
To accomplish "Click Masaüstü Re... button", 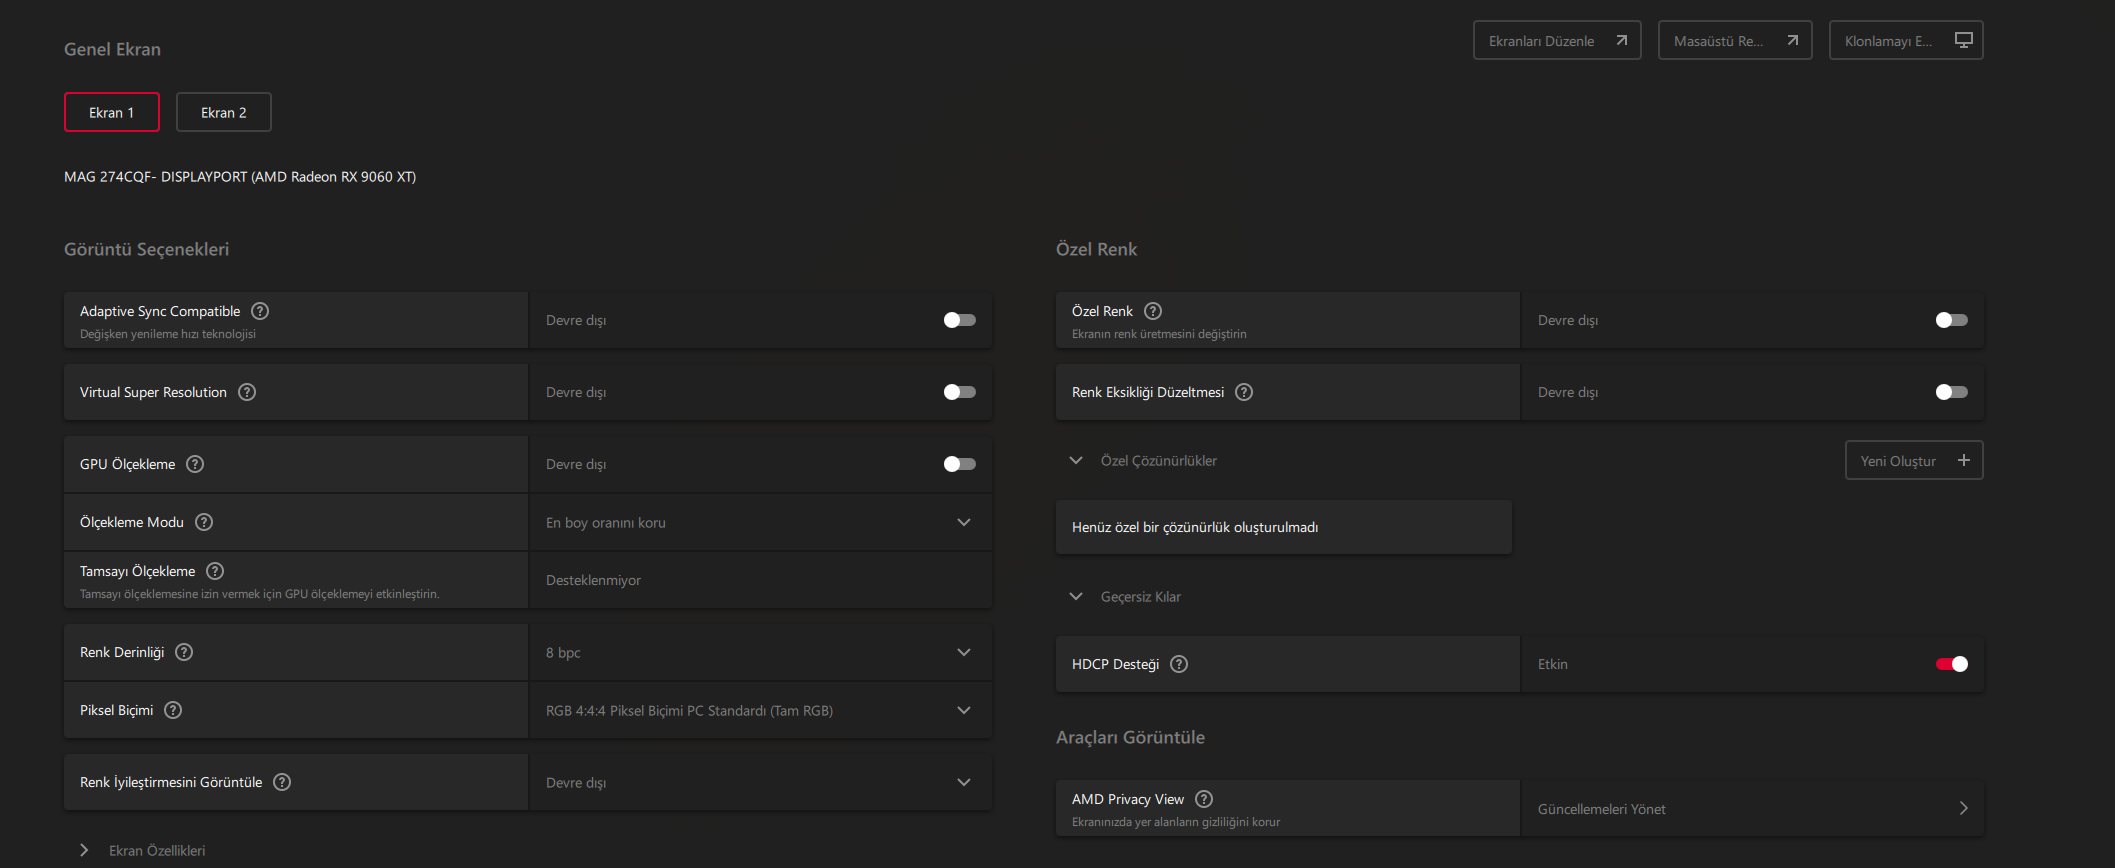I will tap(1735, 40).
